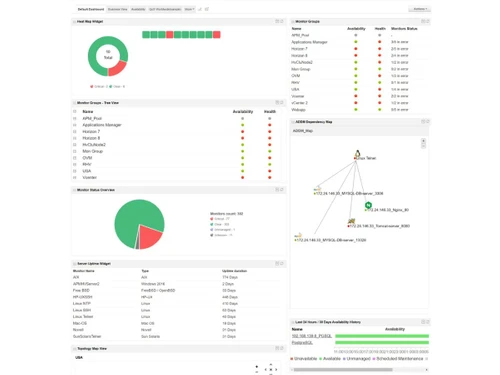Collapse the Heat Map Widget panel
Screen dimensions: 500x375
point(74,22)
